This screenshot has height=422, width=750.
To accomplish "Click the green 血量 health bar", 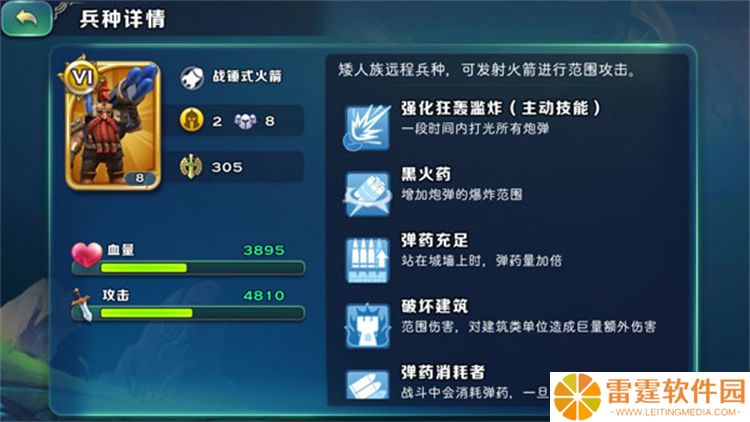I will 188,268.
